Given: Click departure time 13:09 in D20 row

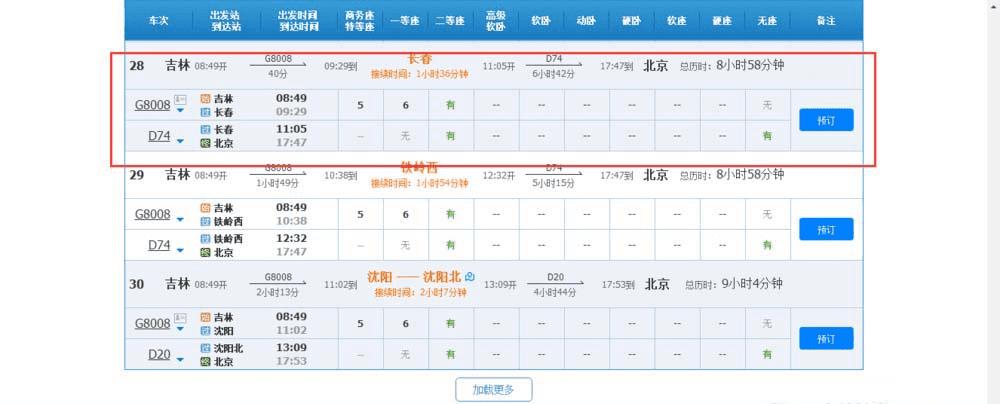Looking at the screenshot, I should [x=291, y=348].
